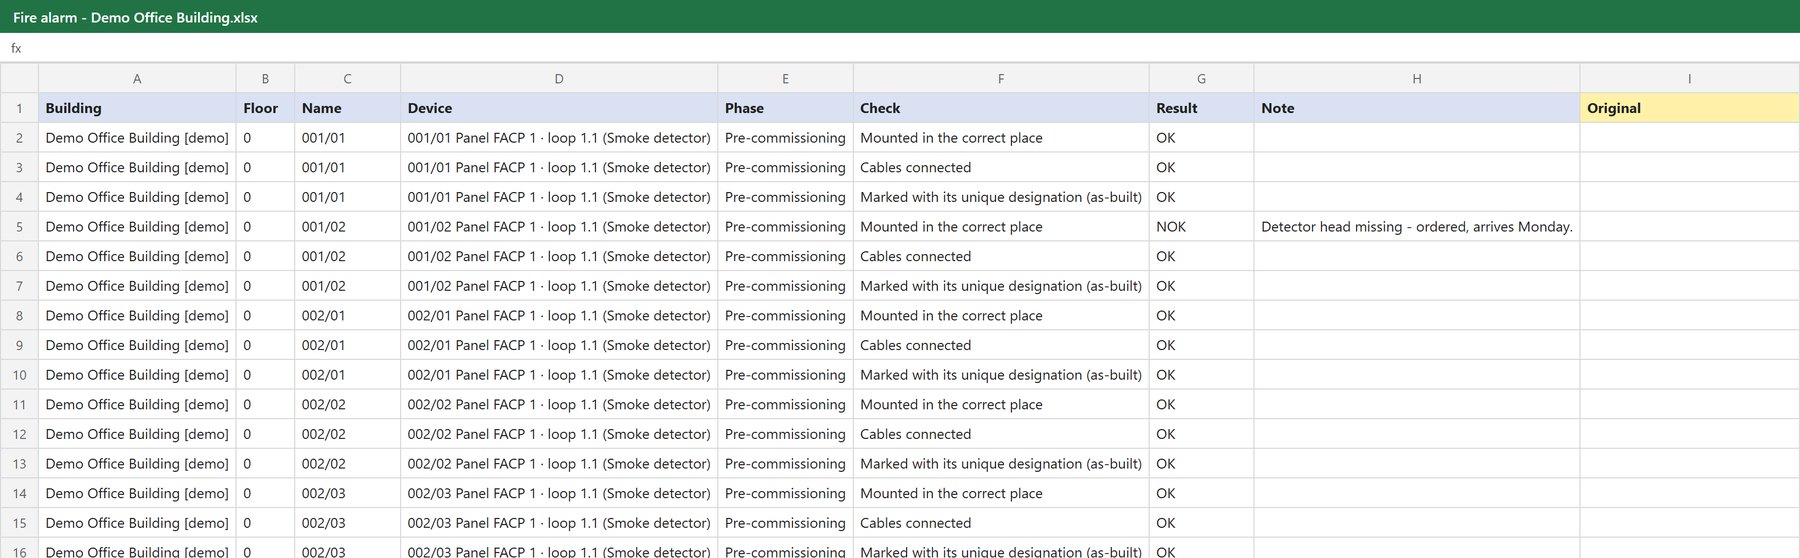Select 'Mounted in the correct place' in row 8
The height and width of the screenshot is (558, 1800).
pyautogui.click(x=1001, y=315)
